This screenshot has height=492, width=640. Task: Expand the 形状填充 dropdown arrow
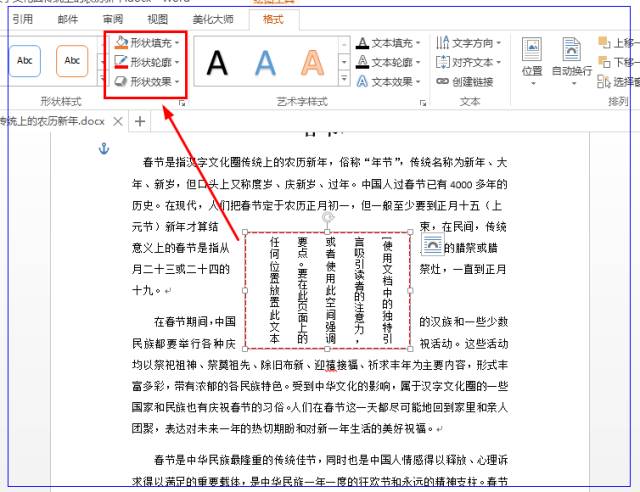coord(177,42)
